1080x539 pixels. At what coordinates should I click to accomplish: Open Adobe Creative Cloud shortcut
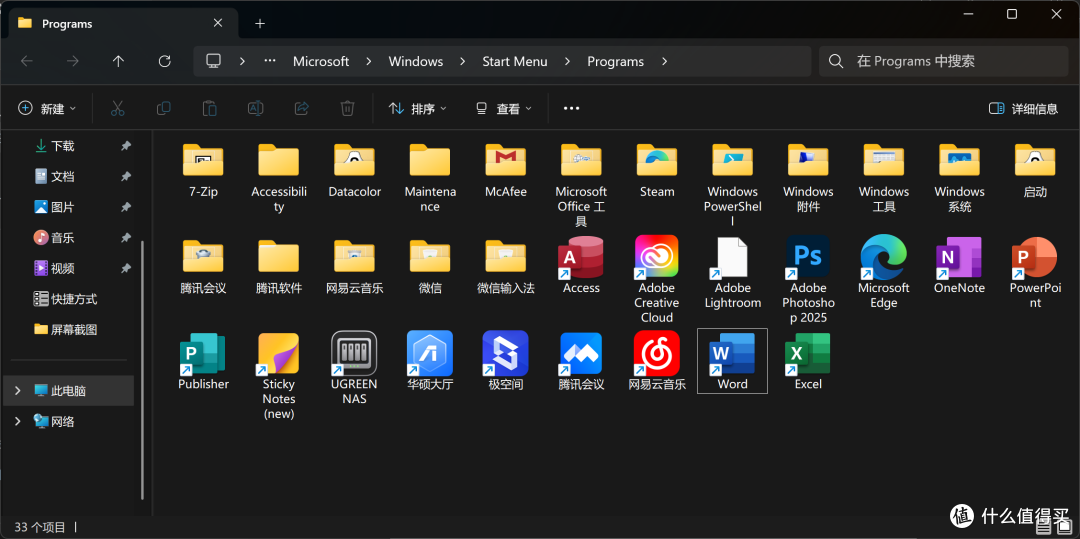[656, 279]
